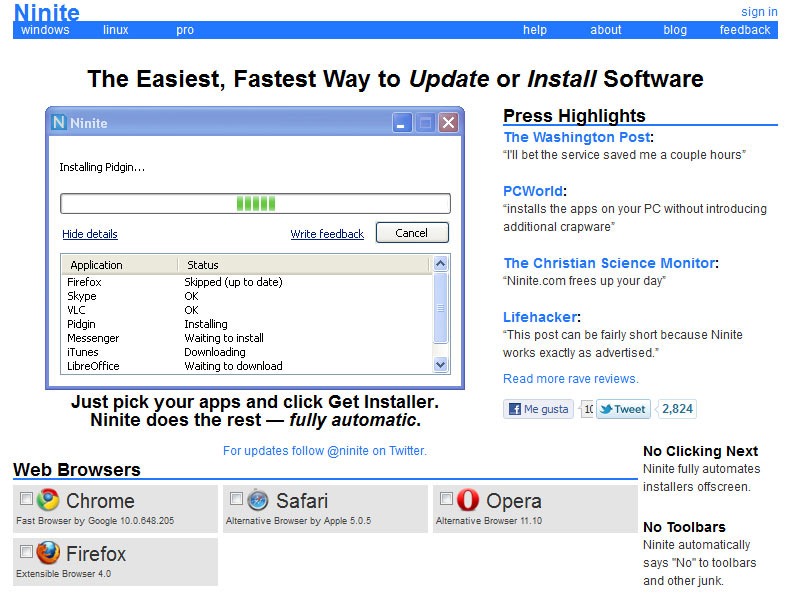Click the green installation progress bar
Image resolution: width=797 pixels, height=593 pixels.
[x=255, y=204]
